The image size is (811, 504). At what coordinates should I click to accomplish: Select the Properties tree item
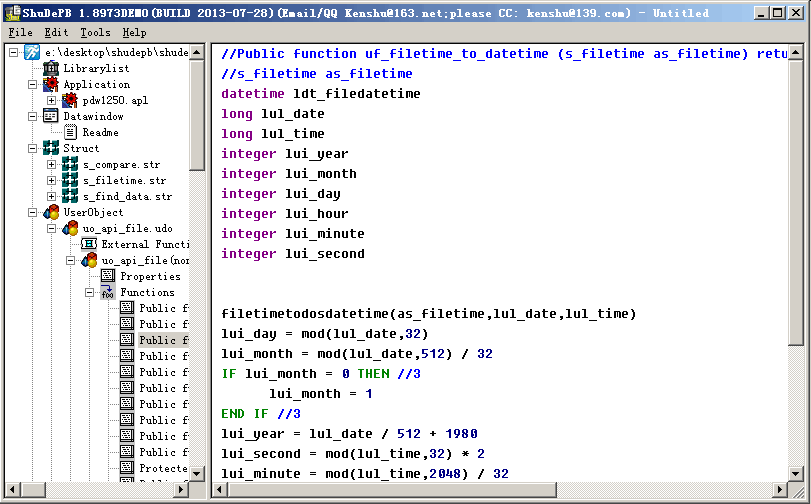150,276
